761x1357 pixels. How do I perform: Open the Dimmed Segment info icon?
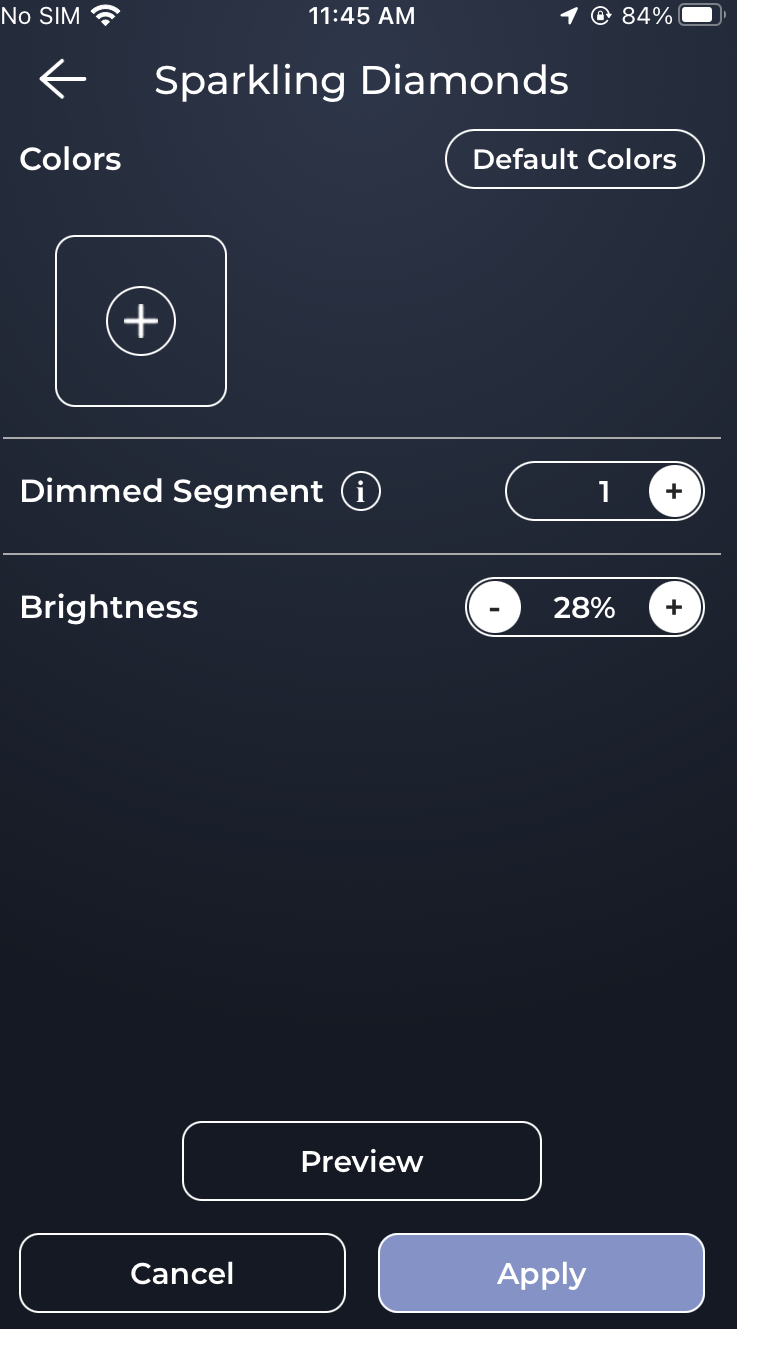(x=361, y=491)
